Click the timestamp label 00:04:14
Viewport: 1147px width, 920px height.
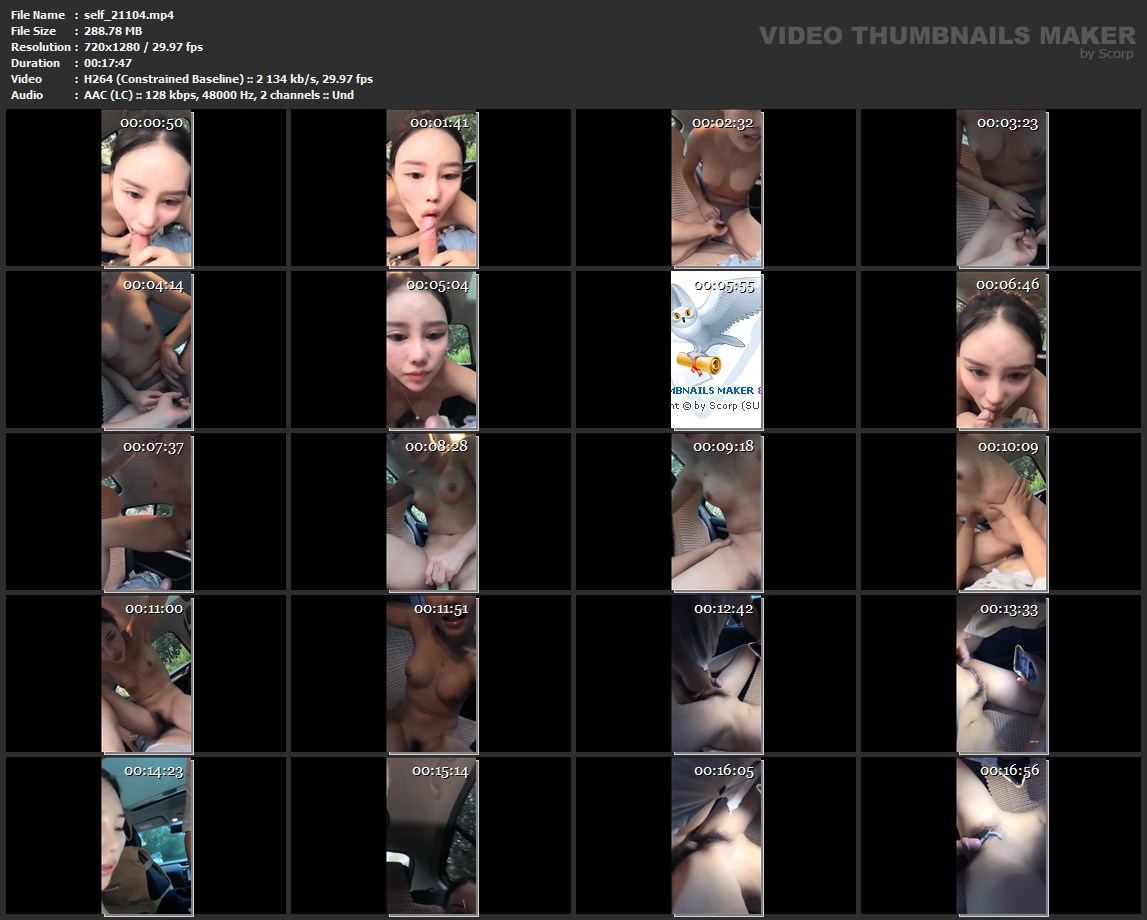tap(153, 285)
